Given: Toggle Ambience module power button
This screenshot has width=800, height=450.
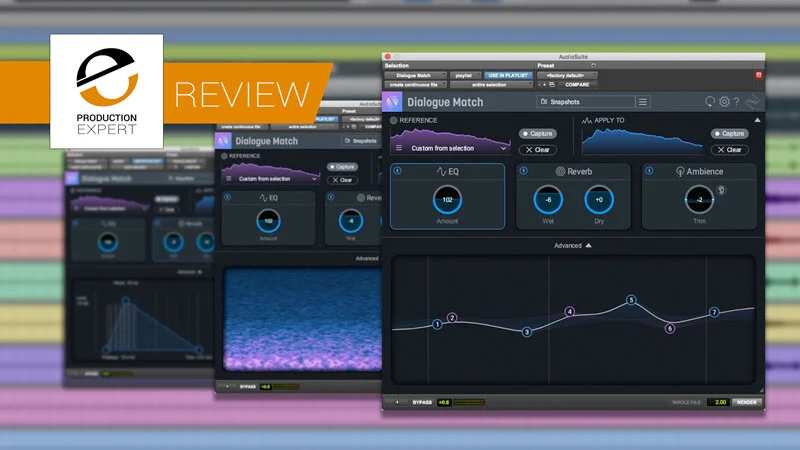Looking at the screenshot, I should 649,171.
